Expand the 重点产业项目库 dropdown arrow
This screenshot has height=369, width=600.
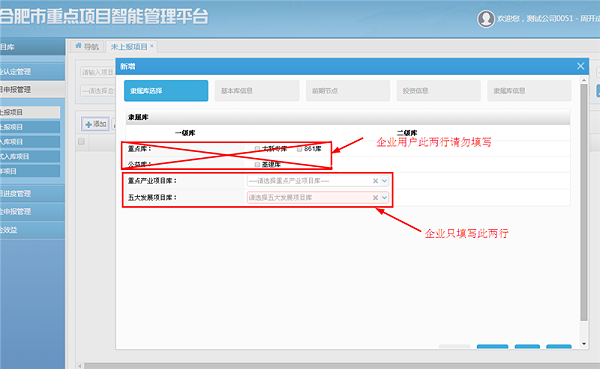(x=384, y=181)
